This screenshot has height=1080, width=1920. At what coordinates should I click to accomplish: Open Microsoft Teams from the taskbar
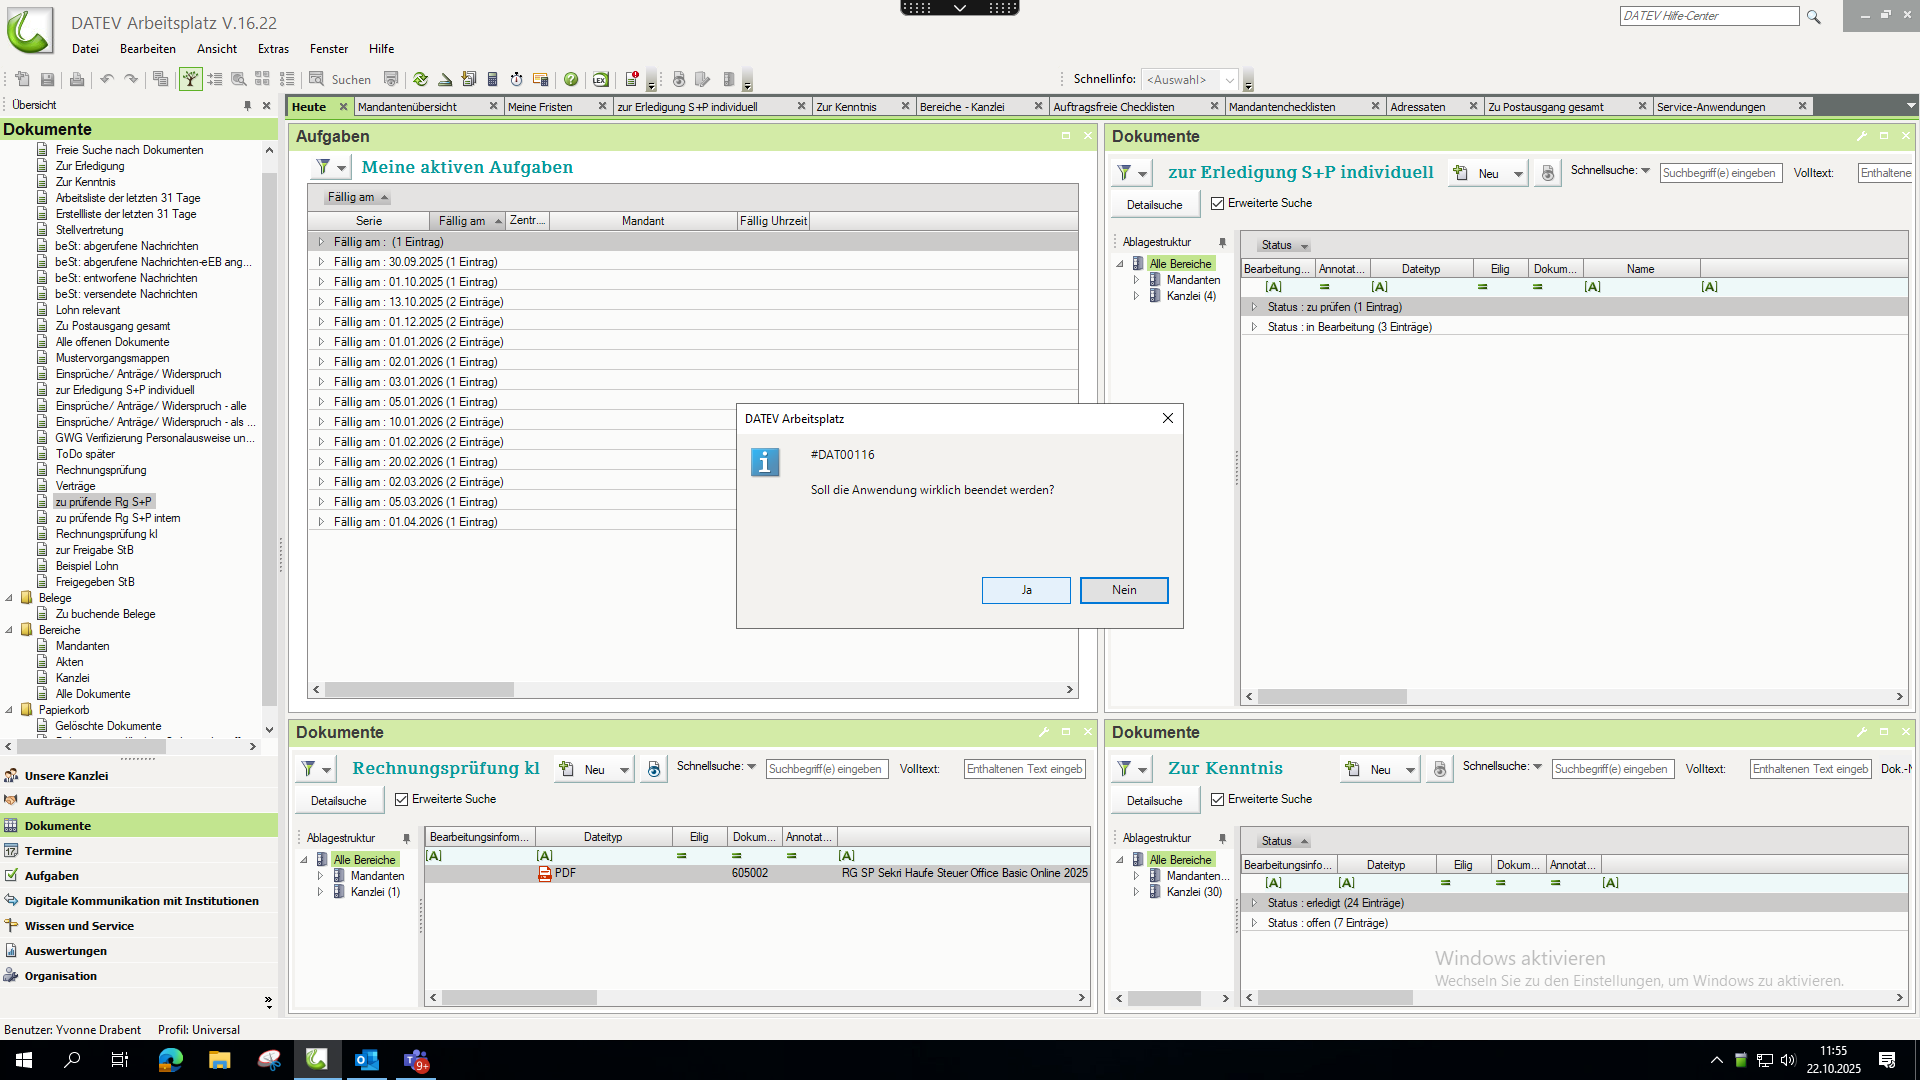pyautogui.click(x=416, y=1060)
